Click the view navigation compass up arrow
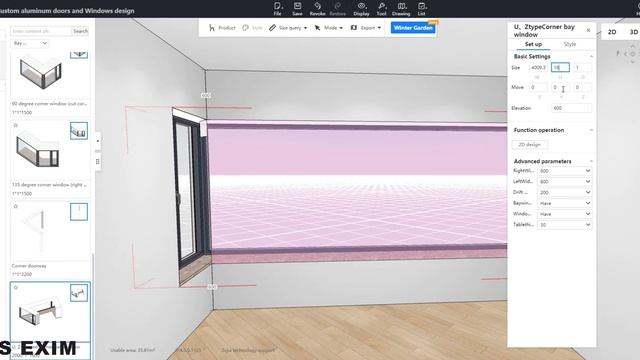 tap(633, 47)
